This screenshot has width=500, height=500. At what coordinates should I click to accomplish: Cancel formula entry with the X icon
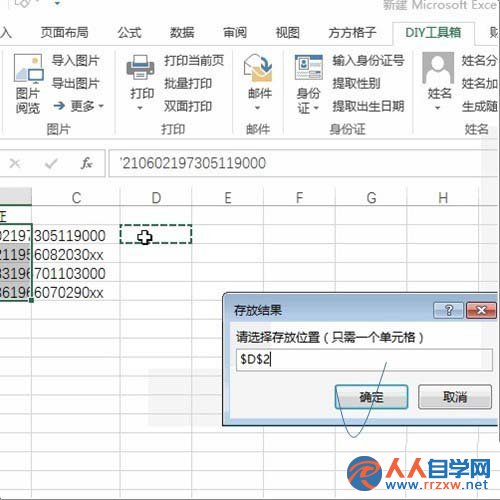(15, 163)
